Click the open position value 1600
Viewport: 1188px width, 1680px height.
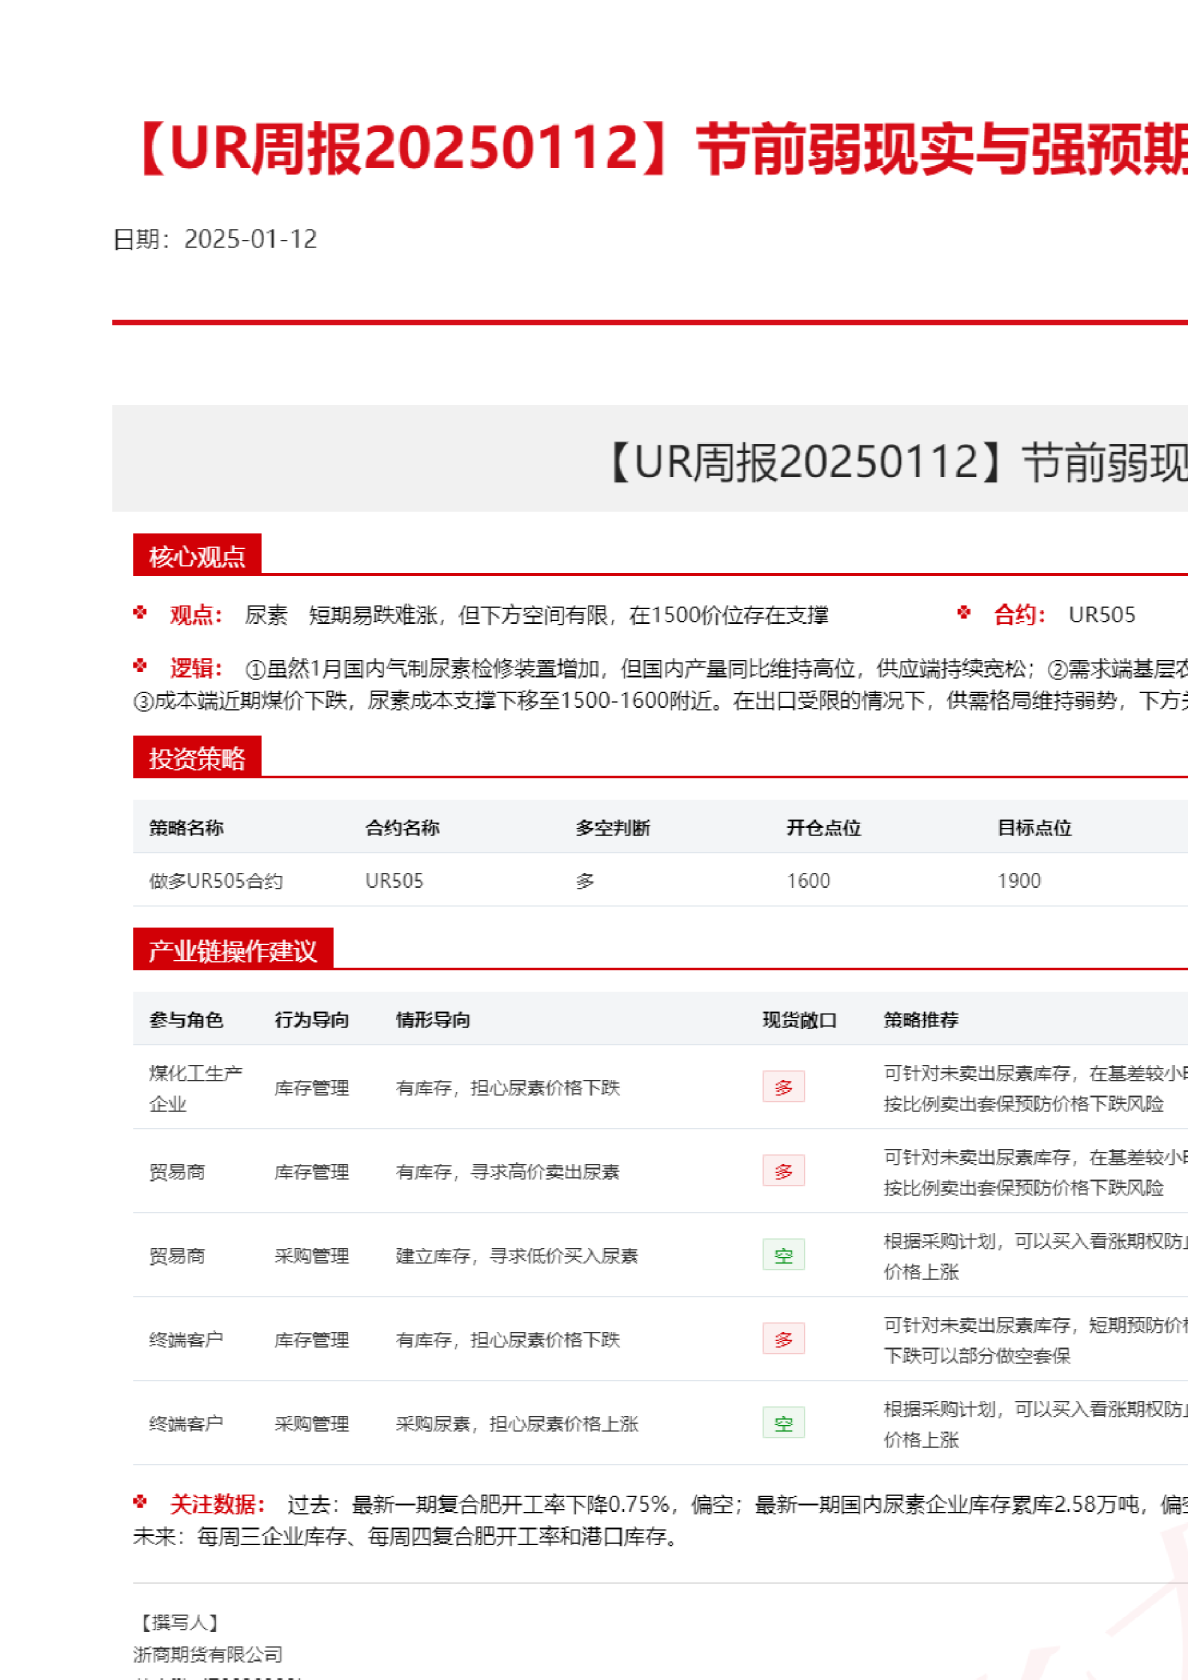[x=808, y=881]
